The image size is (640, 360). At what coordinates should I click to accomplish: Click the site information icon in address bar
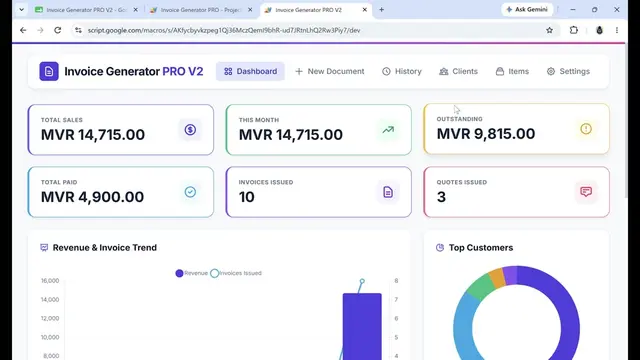(x=78, y=30)
